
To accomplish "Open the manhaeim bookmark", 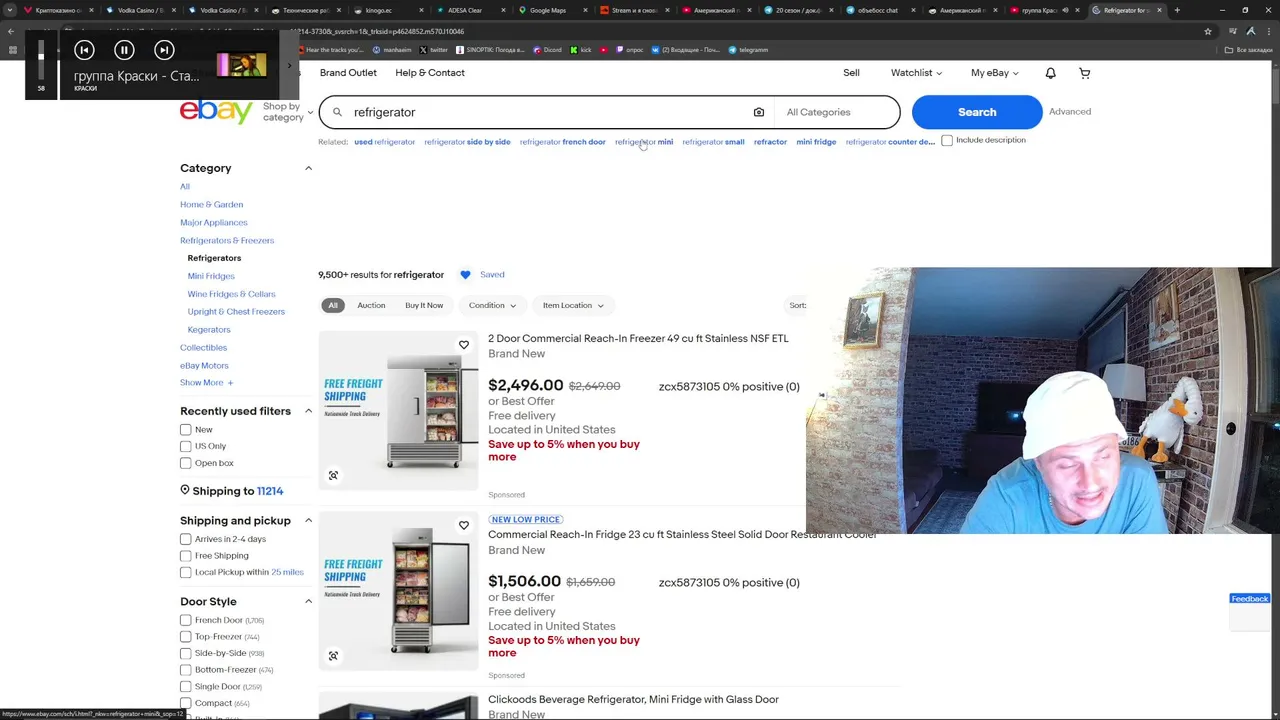I will click(391, 50).
